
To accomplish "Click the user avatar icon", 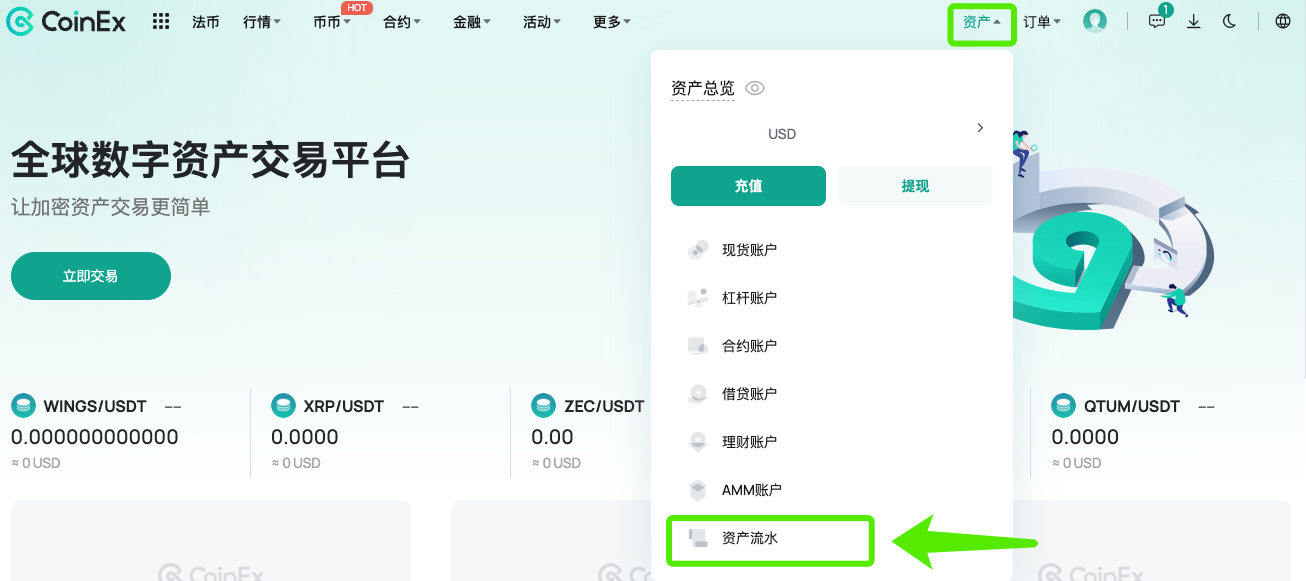I will point(1095,21).
